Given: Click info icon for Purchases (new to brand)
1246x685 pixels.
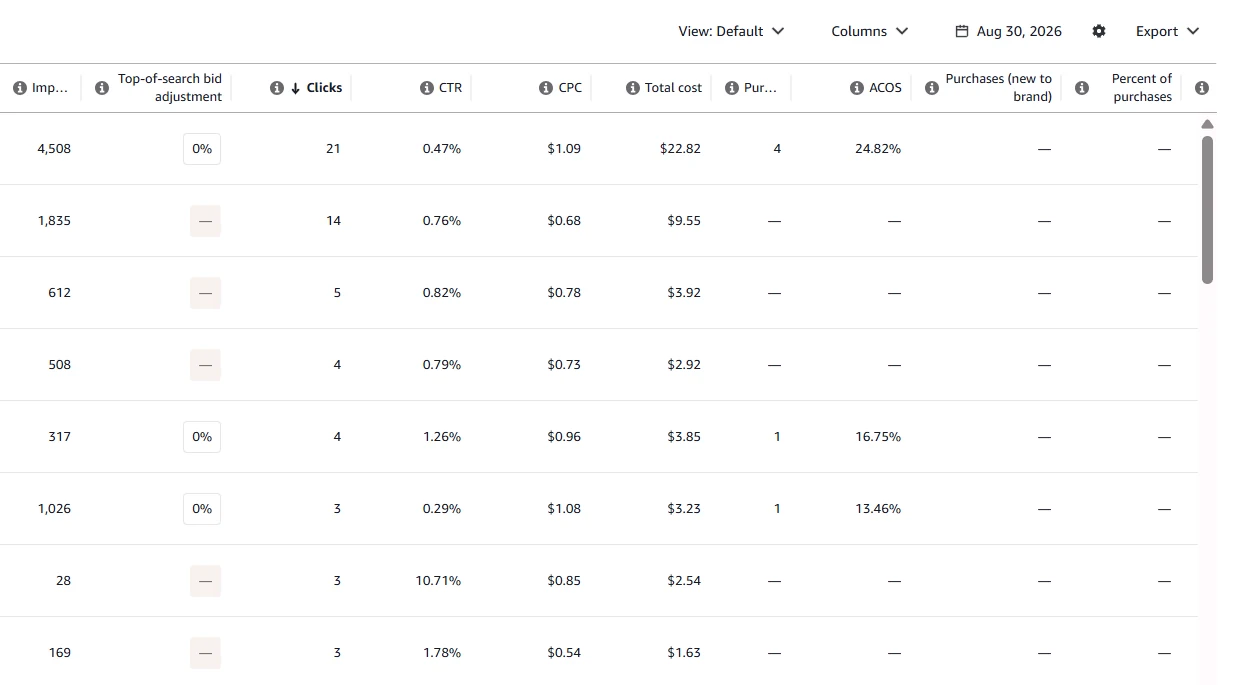Looking at the screenshot, I should coord(932,88).
